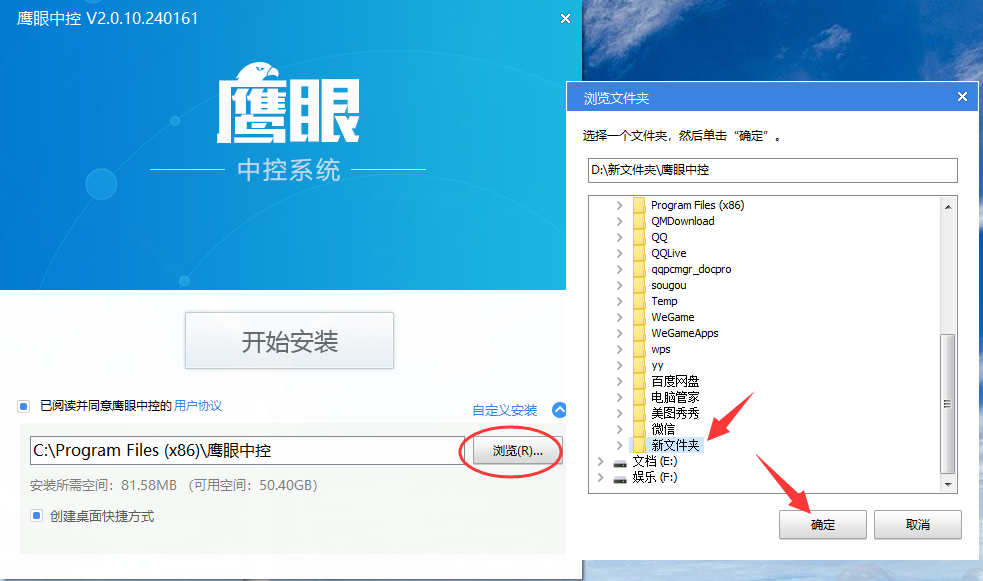Click the WeGameApps tree item label
Viewport: 983px width, 581px height.
[685, 333]
